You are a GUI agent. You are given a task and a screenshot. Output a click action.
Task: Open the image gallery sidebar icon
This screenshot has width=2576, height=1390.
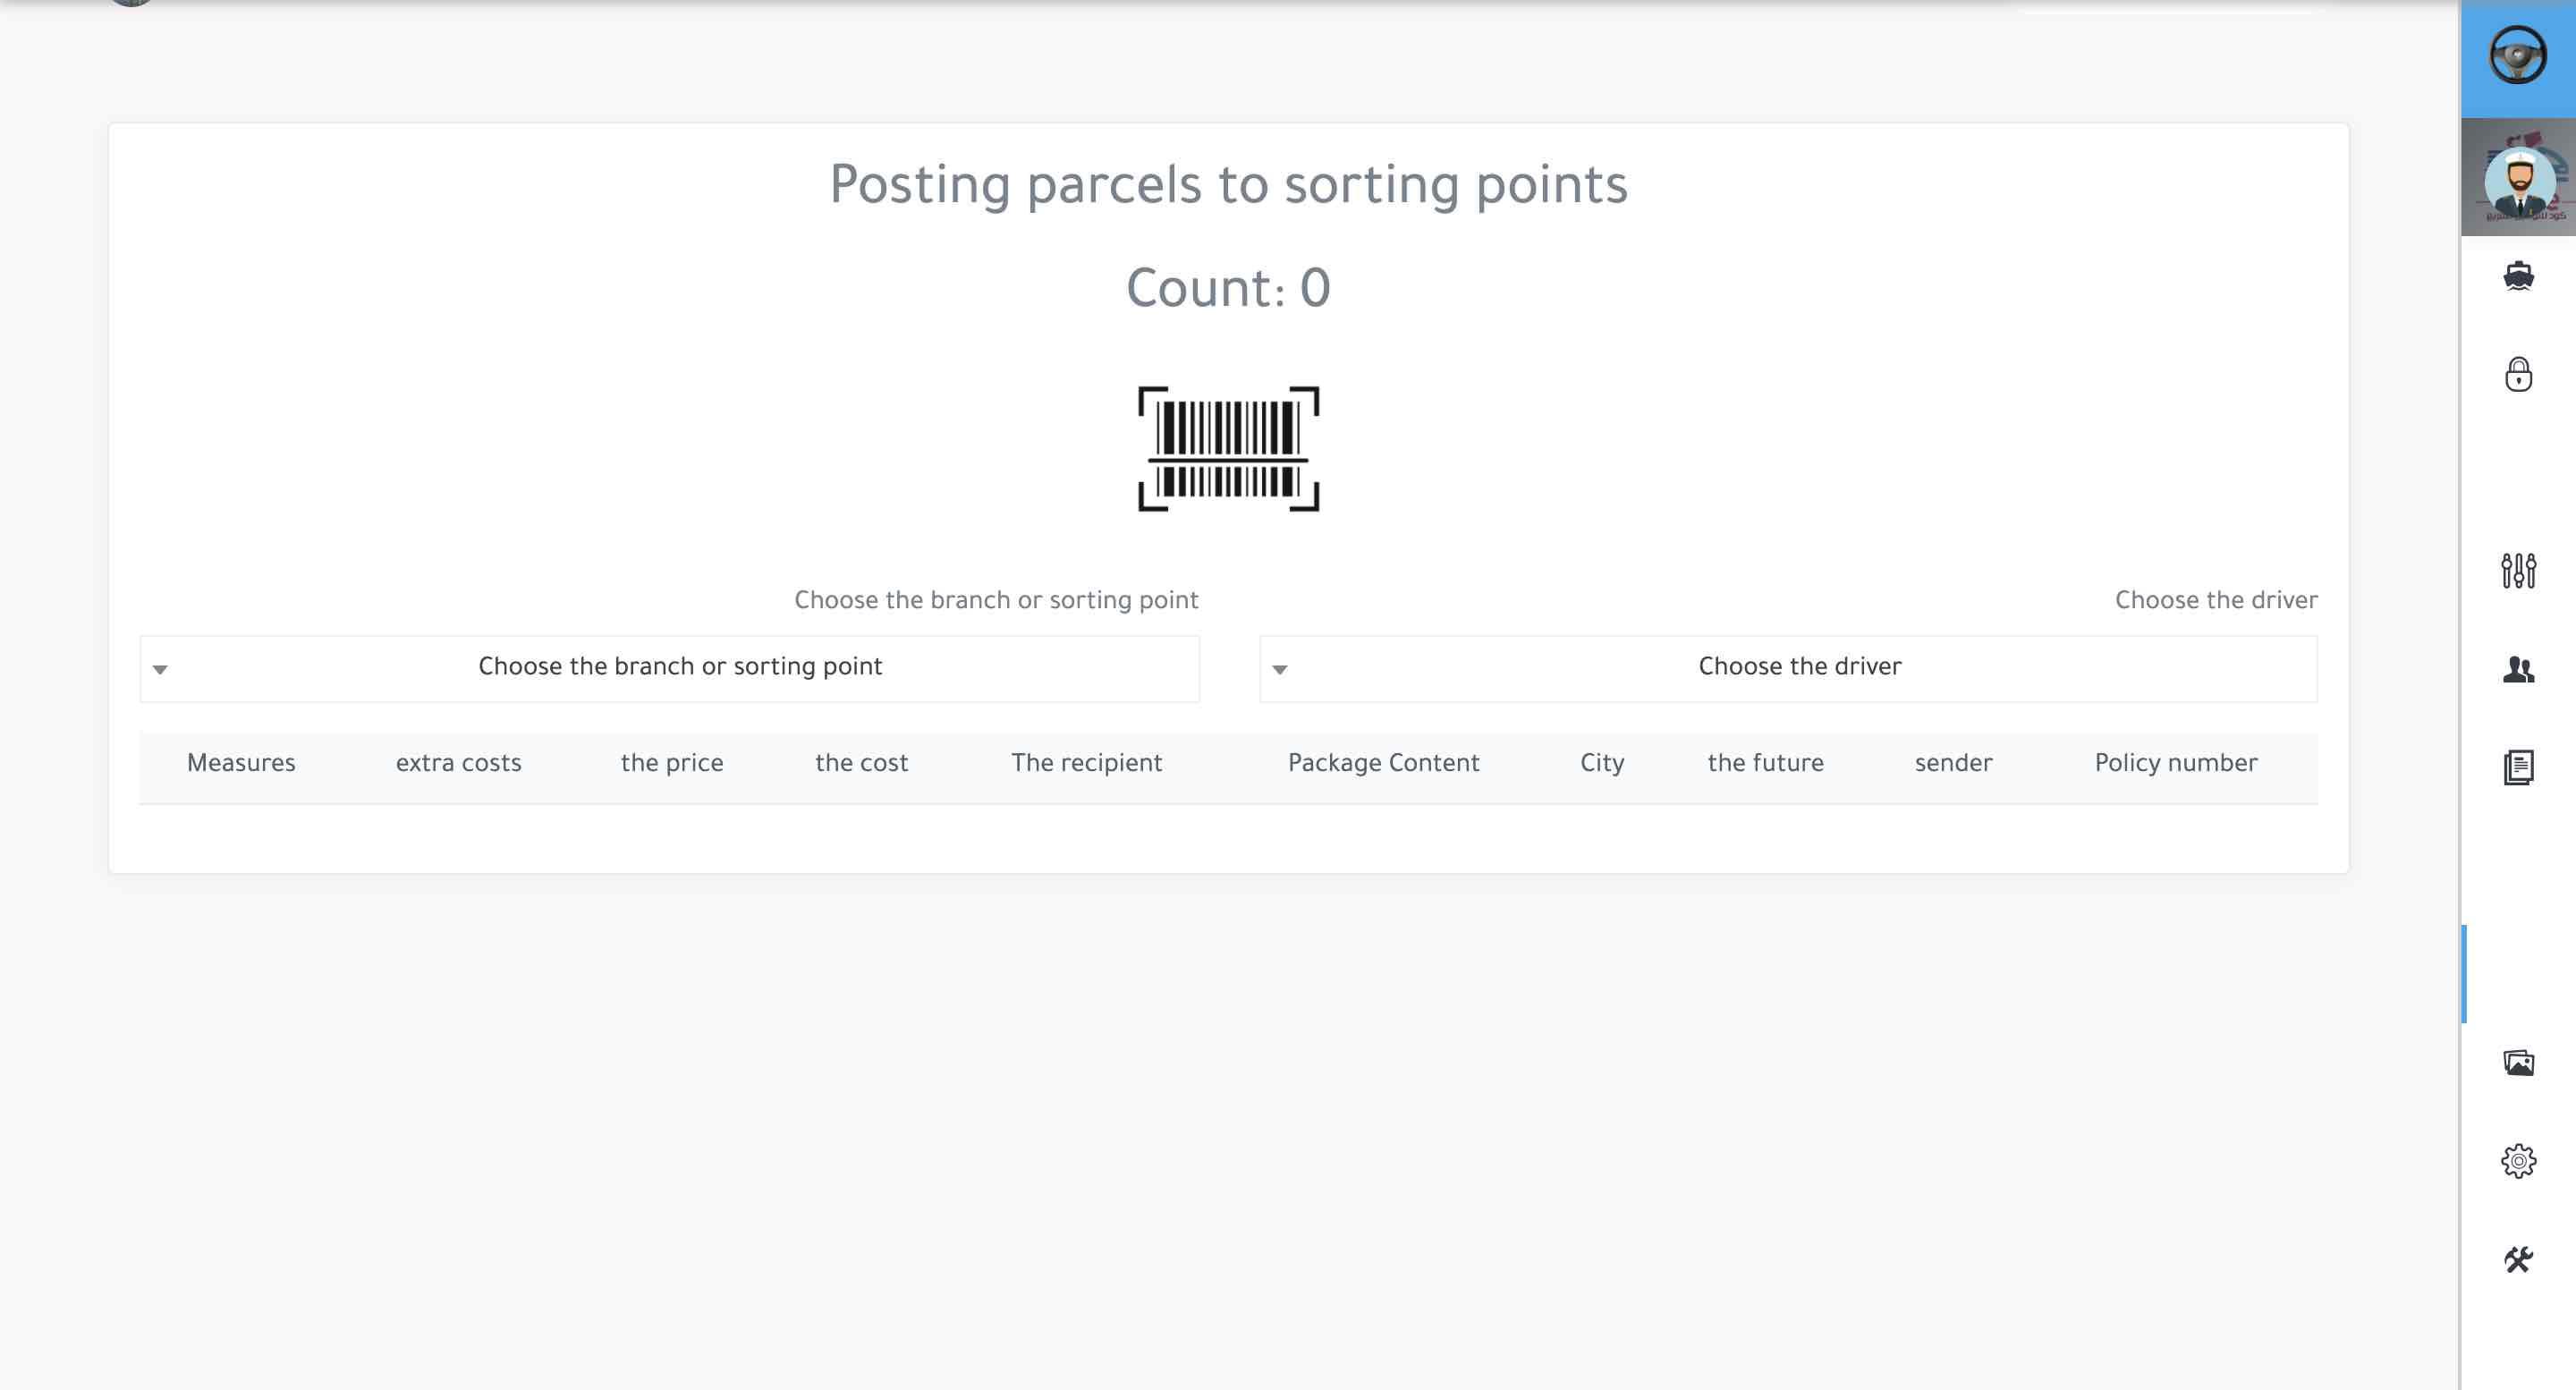tap(2518, 1062)
